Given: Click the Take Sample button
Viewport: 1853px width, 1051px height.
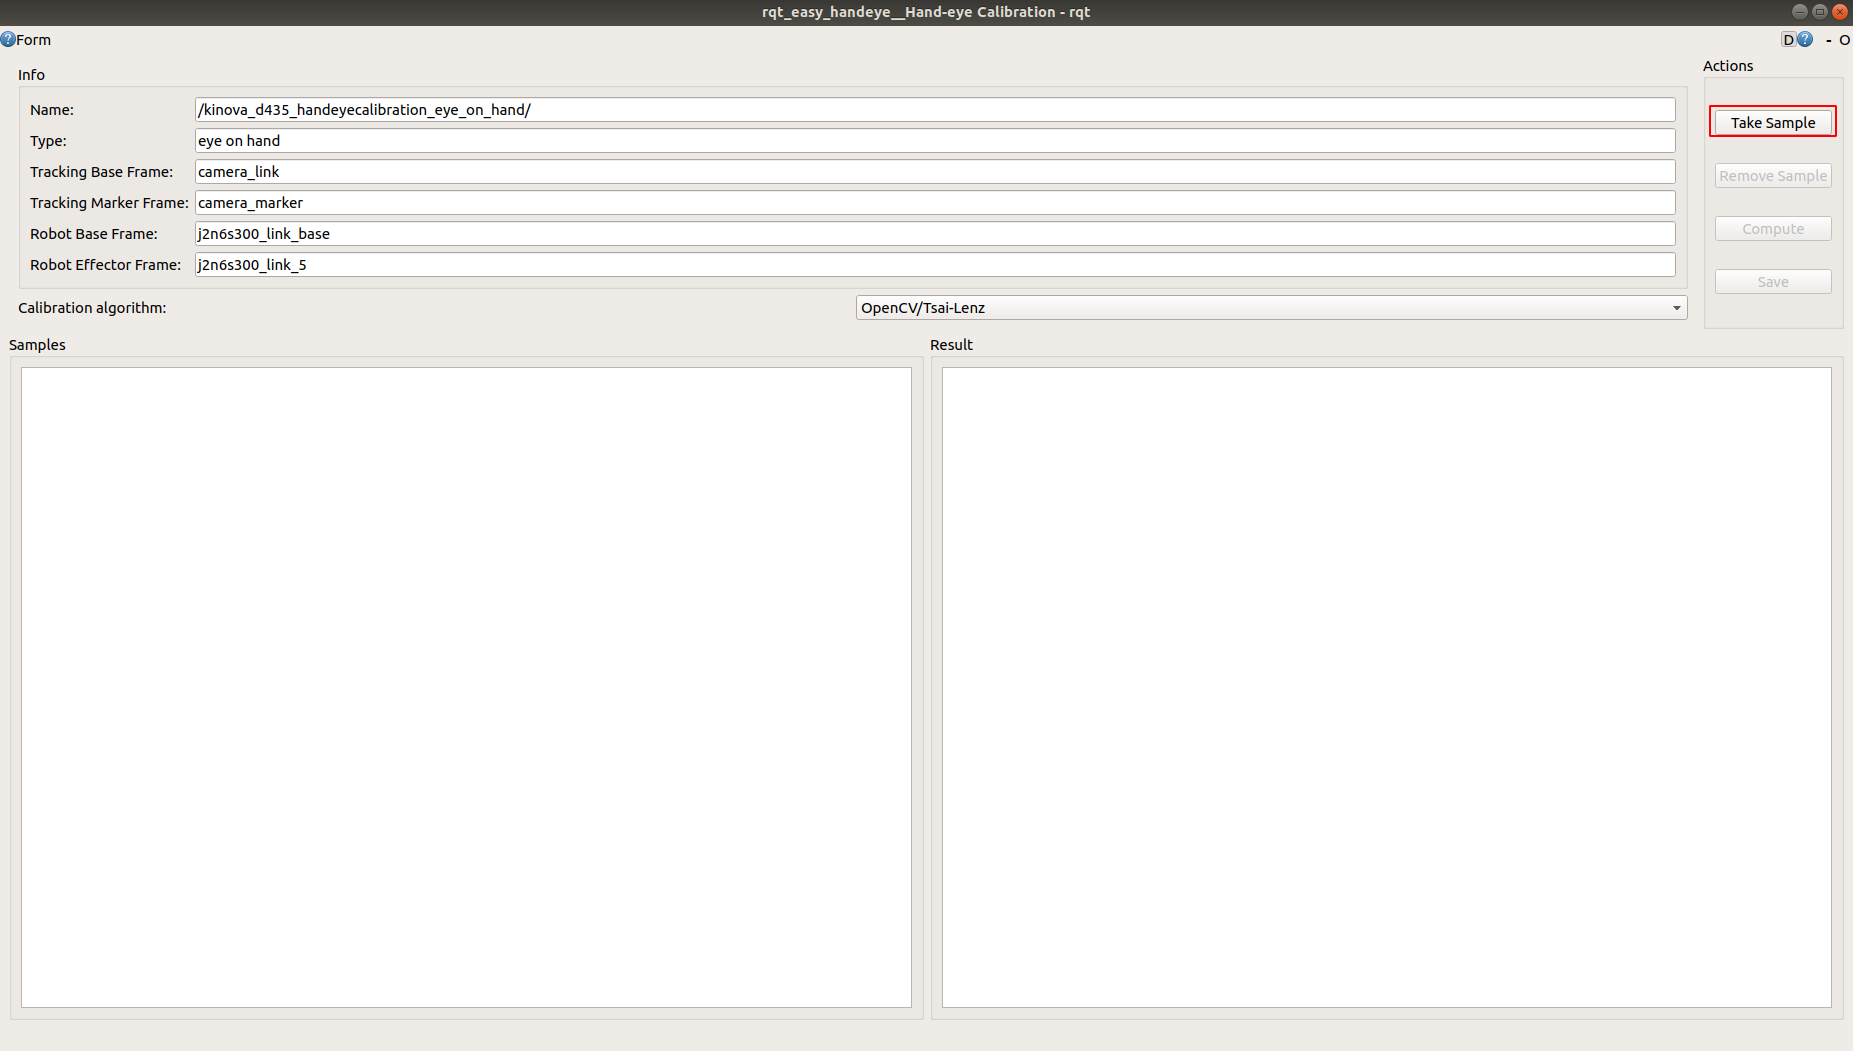Looking at the screenshot, I should [x=1772, y=122].
